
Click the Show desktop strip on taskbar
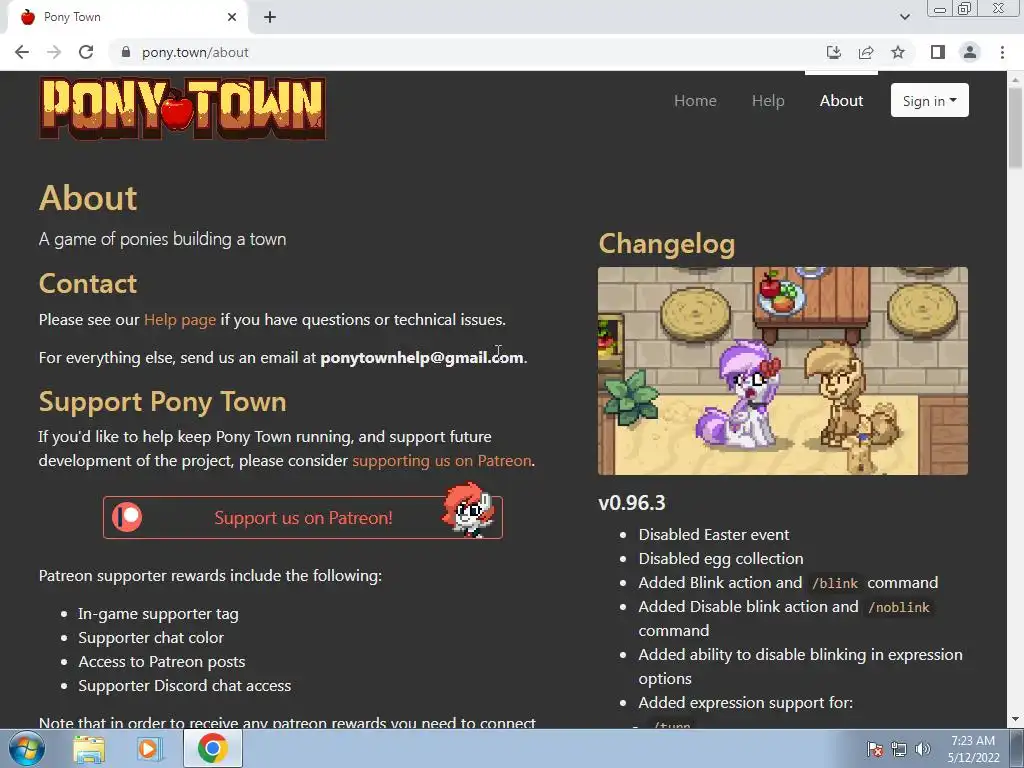[1017, 748]
